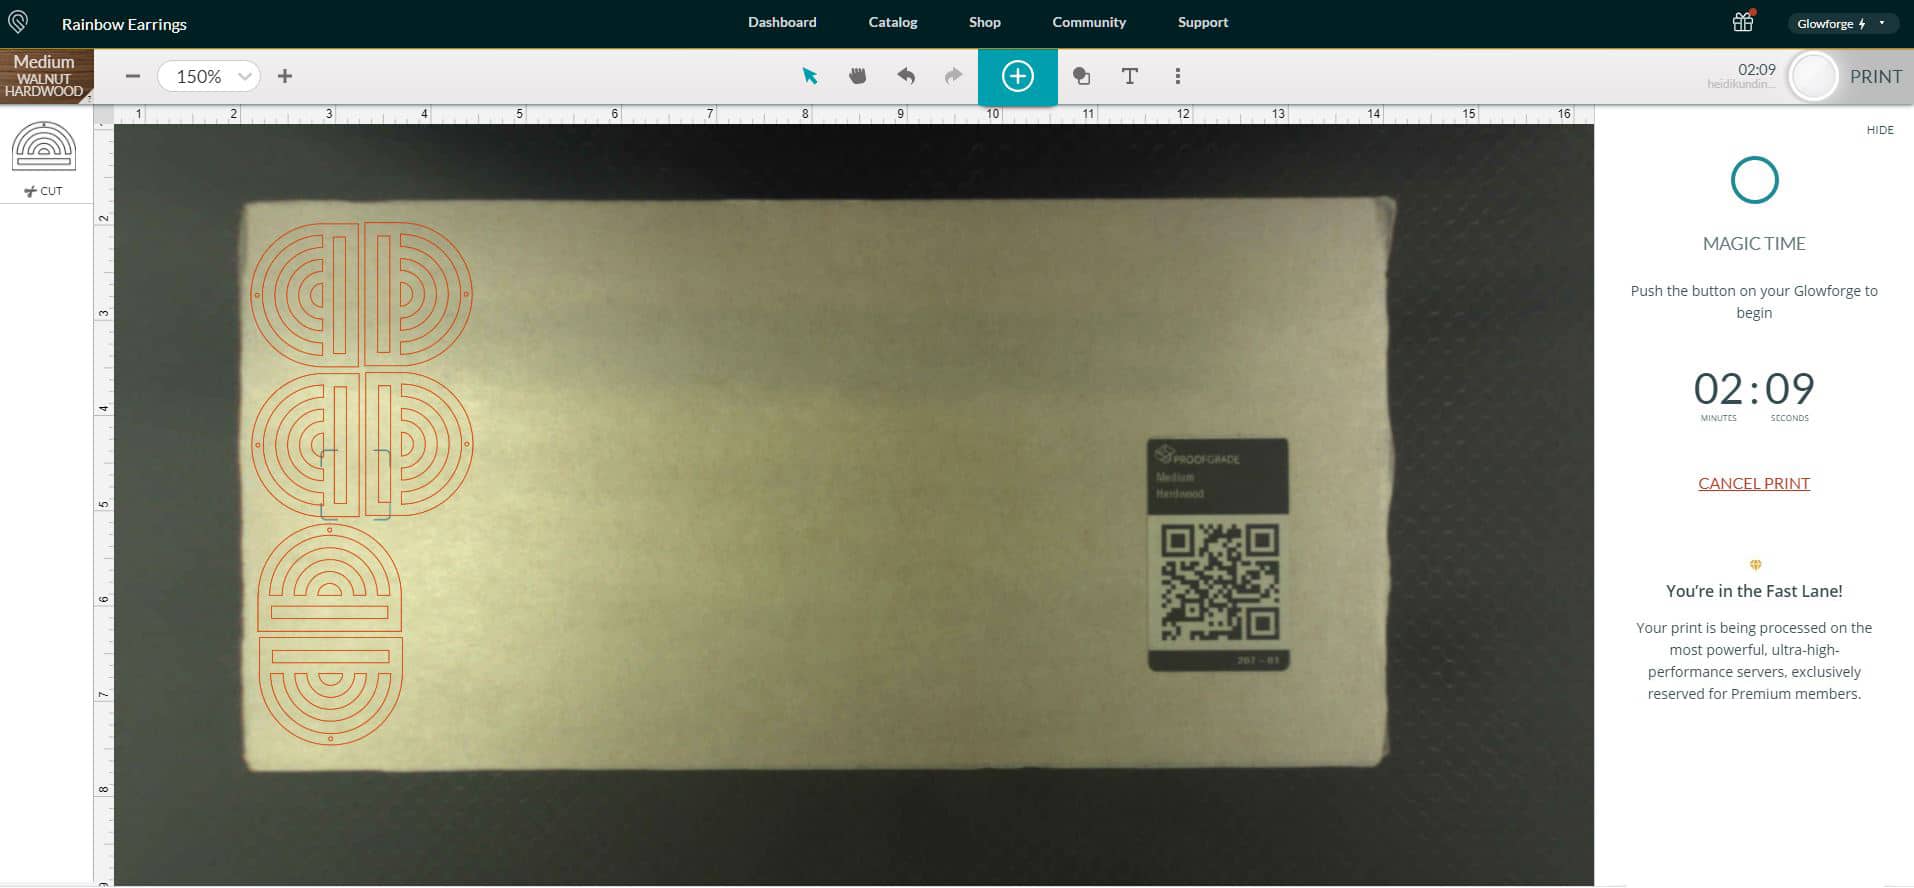This screenshot has width=1914, height=888.
Task: Undo the last action
Action: click(906, 76)
